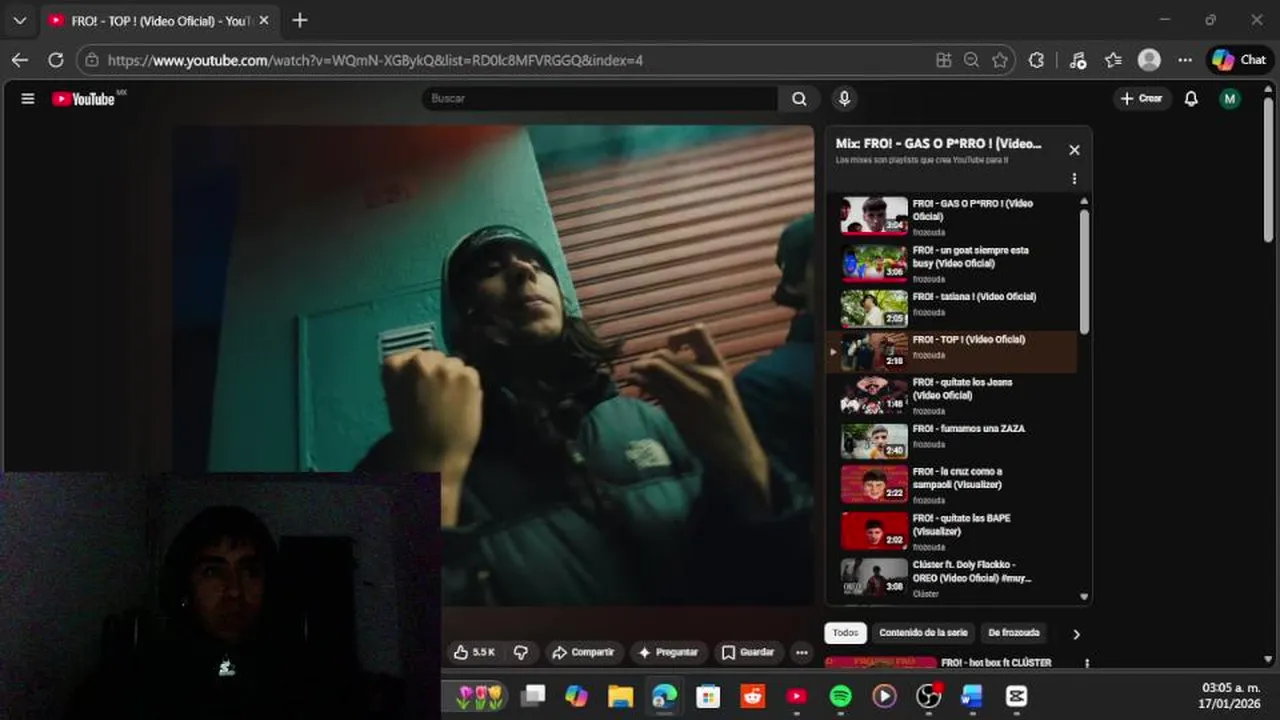The width and height of the screenshot is (1280, 720).
Task: Open the Edge apps grid icon in address bar
Action: [943, 60]
